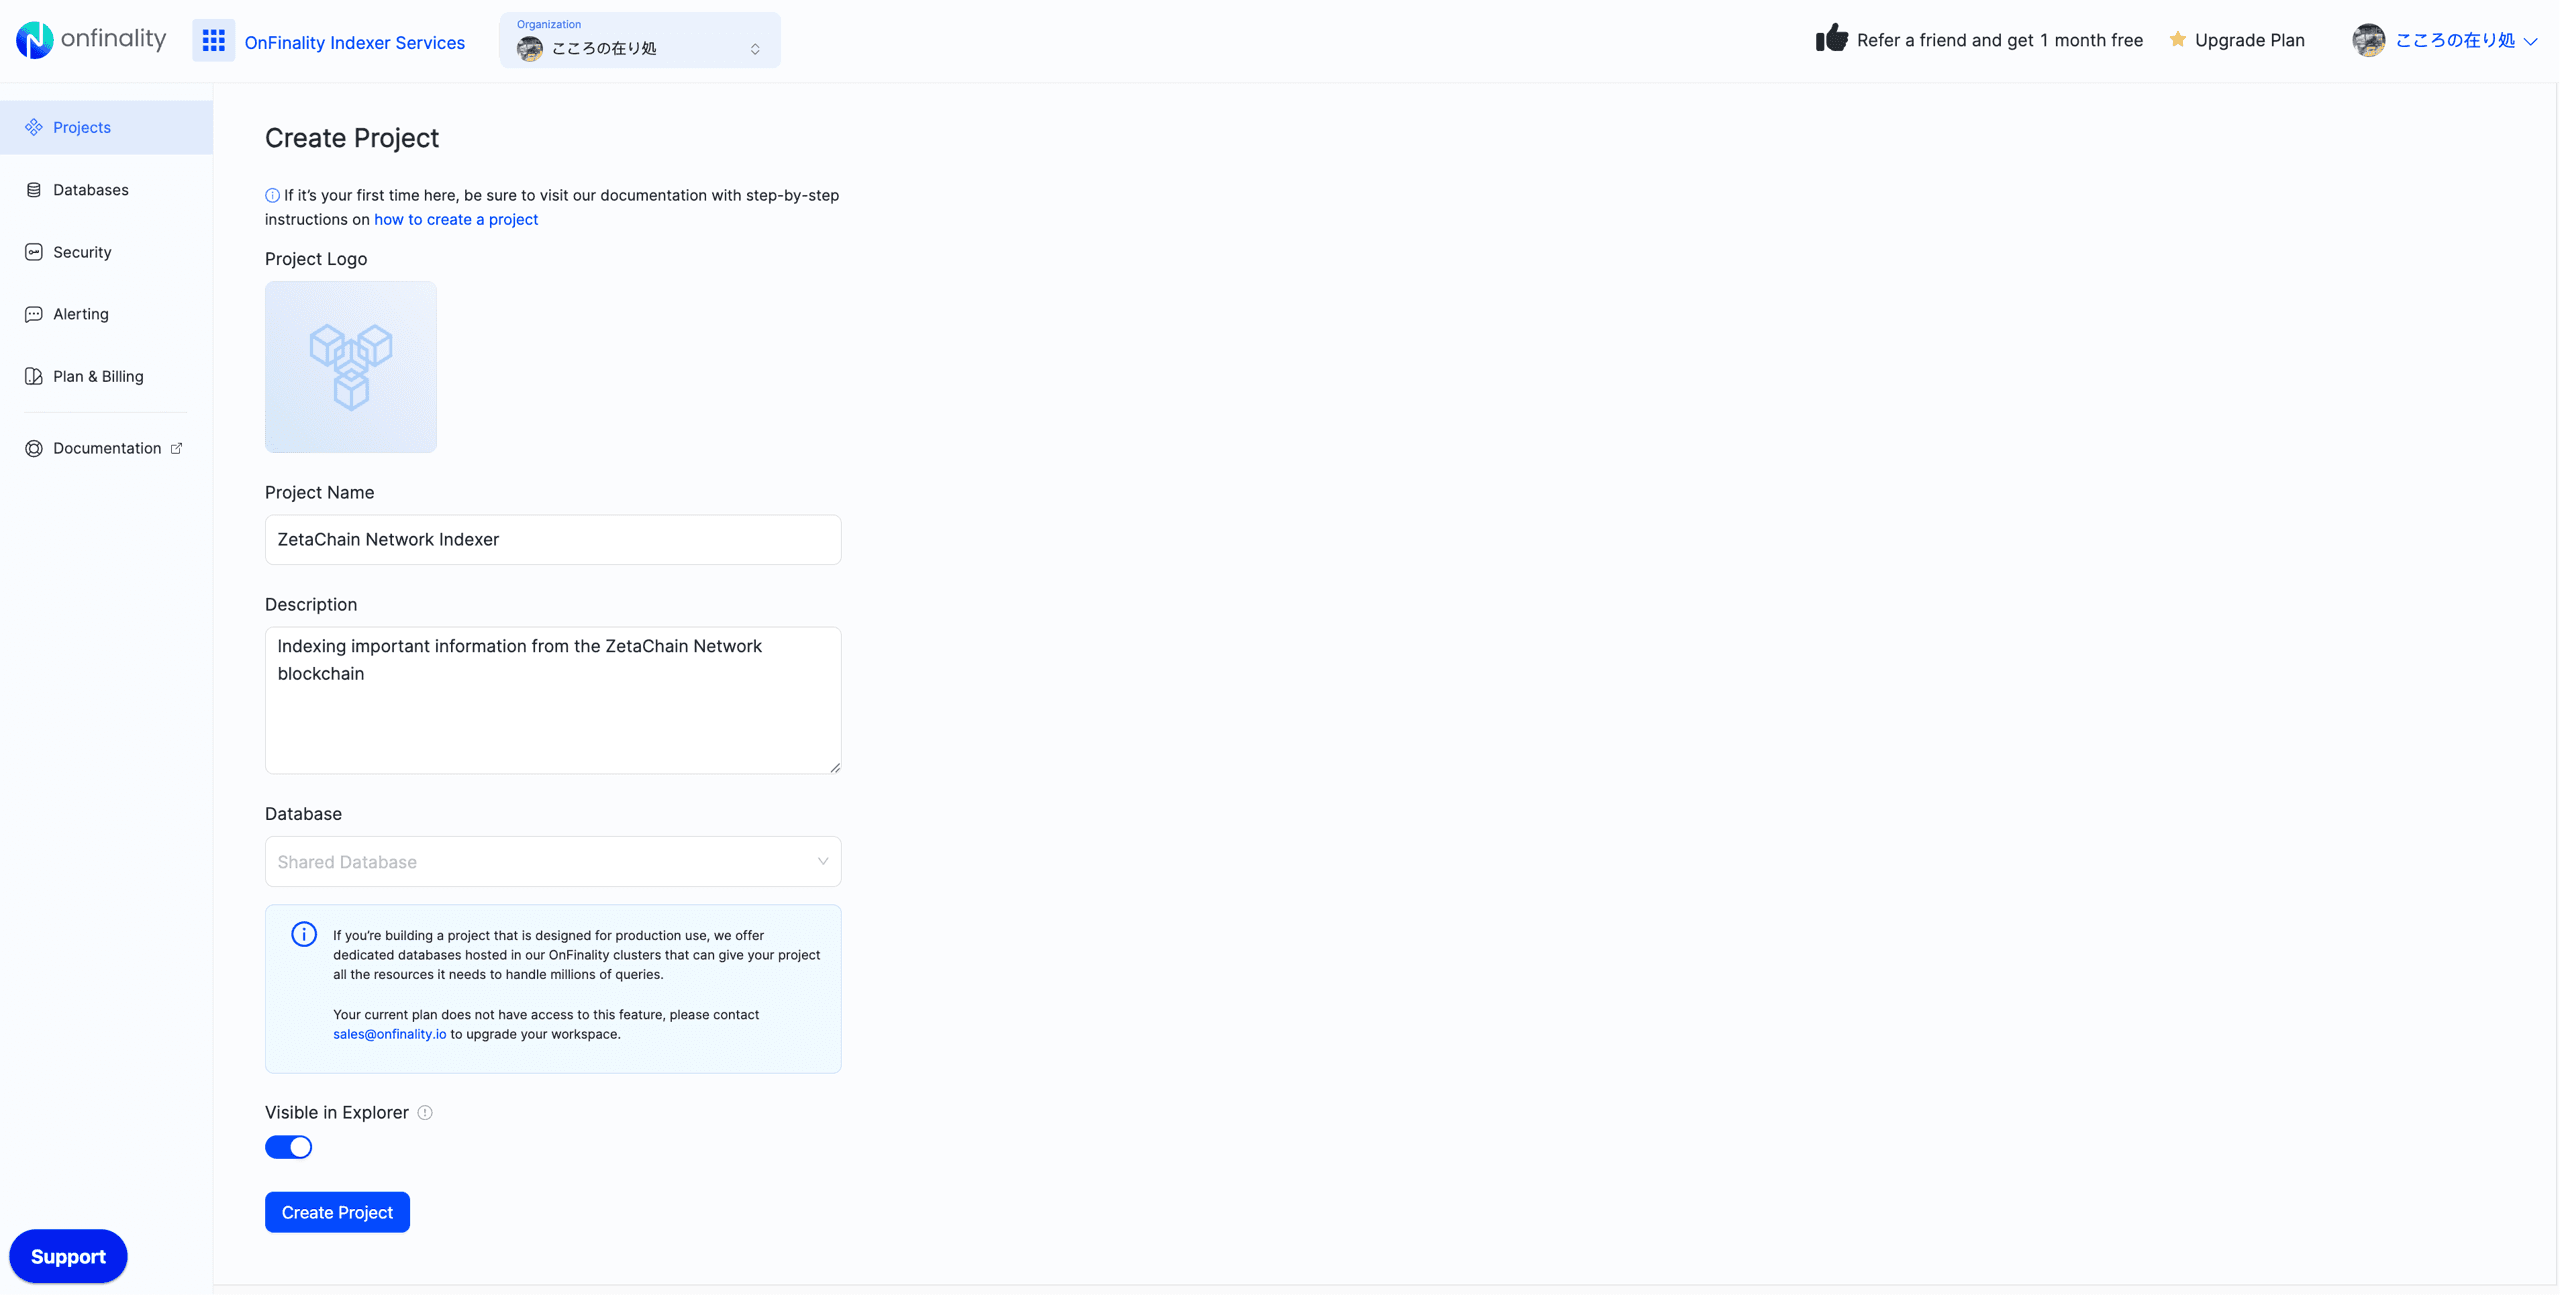
Task: Click the thumbs-up refer-a-friend icon
Action: coord(1832,38)
